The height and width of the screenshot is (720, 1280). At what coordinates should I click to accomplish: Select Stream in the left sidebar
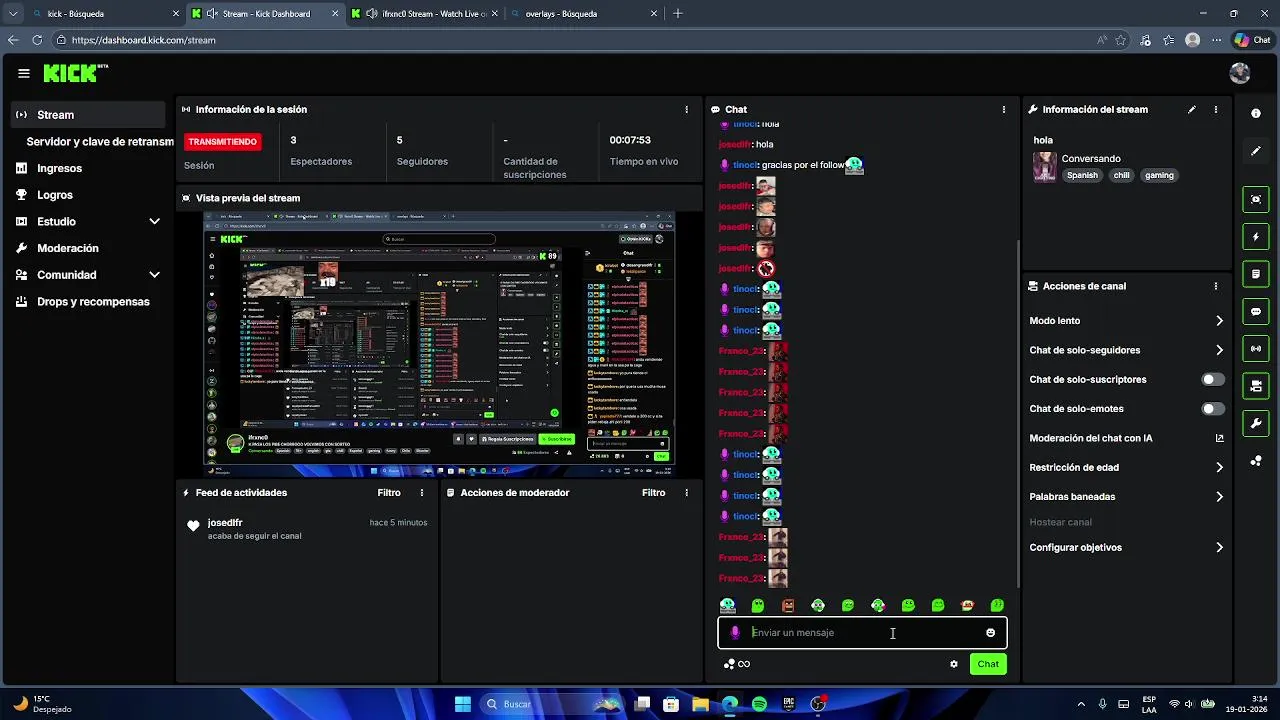tap(89, 115)
